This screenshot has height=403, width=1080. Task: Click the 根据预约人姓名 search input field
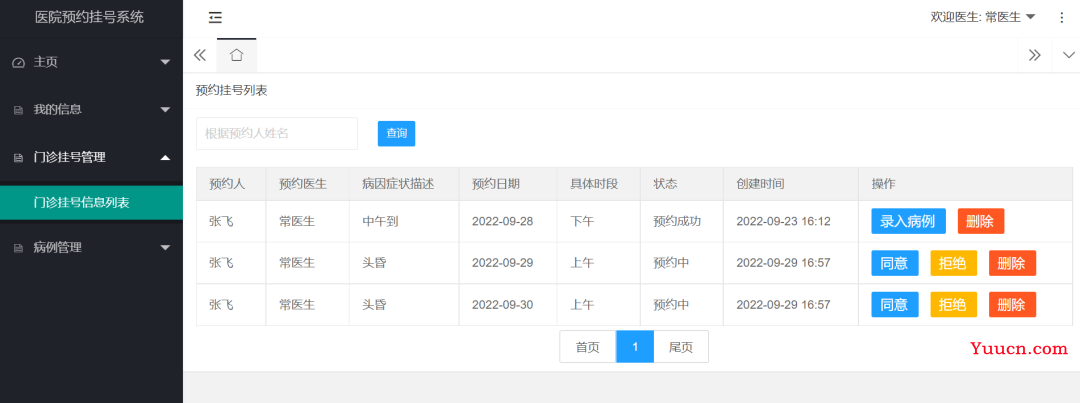point(276,133)
